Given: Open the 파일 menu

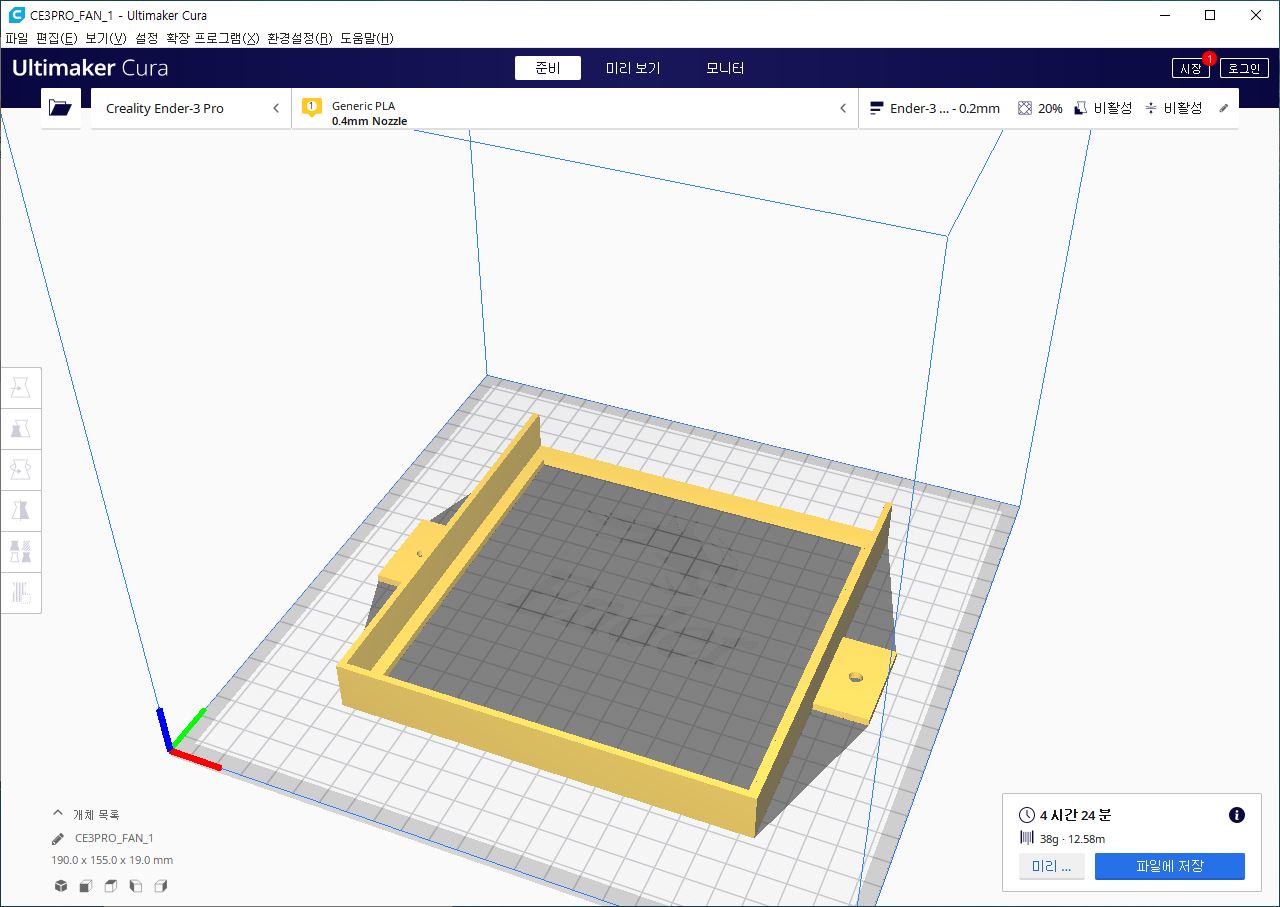Looking at the screenshot, I should 17,38.
